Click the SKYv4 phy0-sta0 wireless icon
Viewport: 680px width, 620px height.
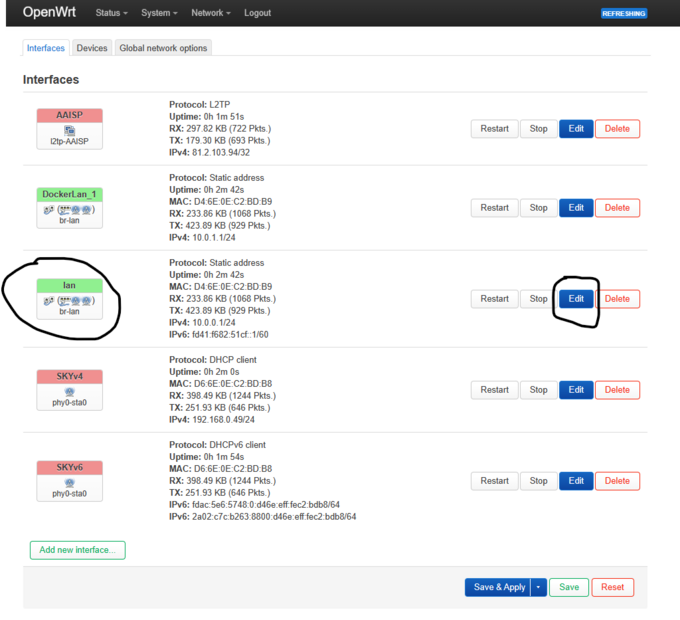69,392
